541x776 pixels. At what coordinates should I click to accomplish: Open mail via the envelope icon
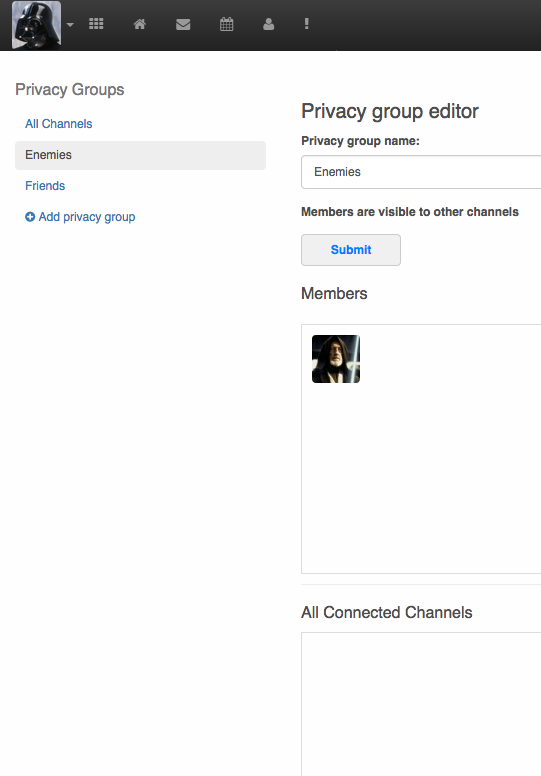click(183, 24)
